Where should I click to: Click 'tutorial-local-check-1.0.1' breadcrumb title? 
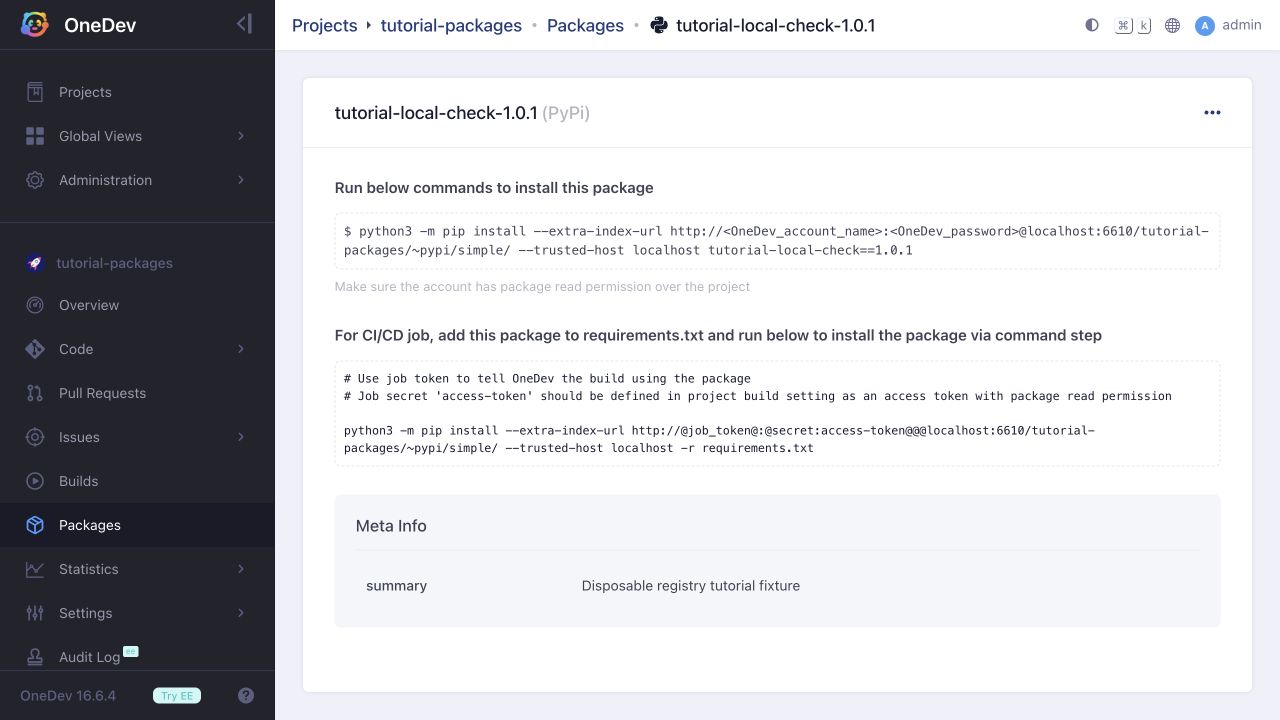click(x=776, y=25)
